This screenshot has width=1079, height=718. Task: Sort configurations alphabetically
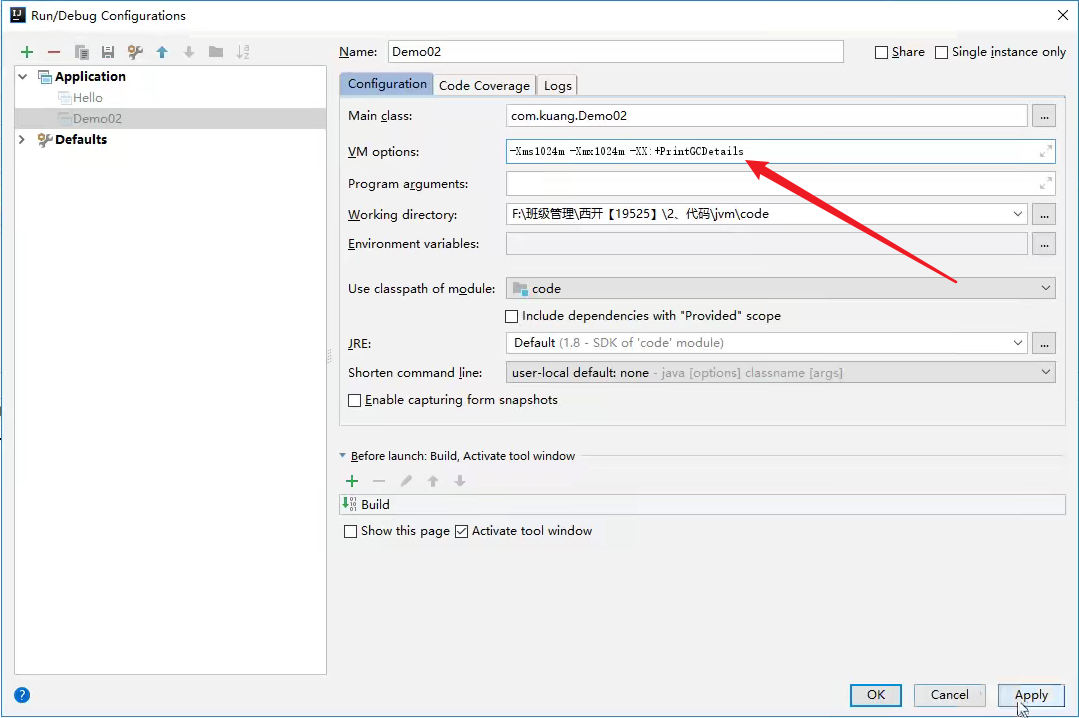(243, 52)
